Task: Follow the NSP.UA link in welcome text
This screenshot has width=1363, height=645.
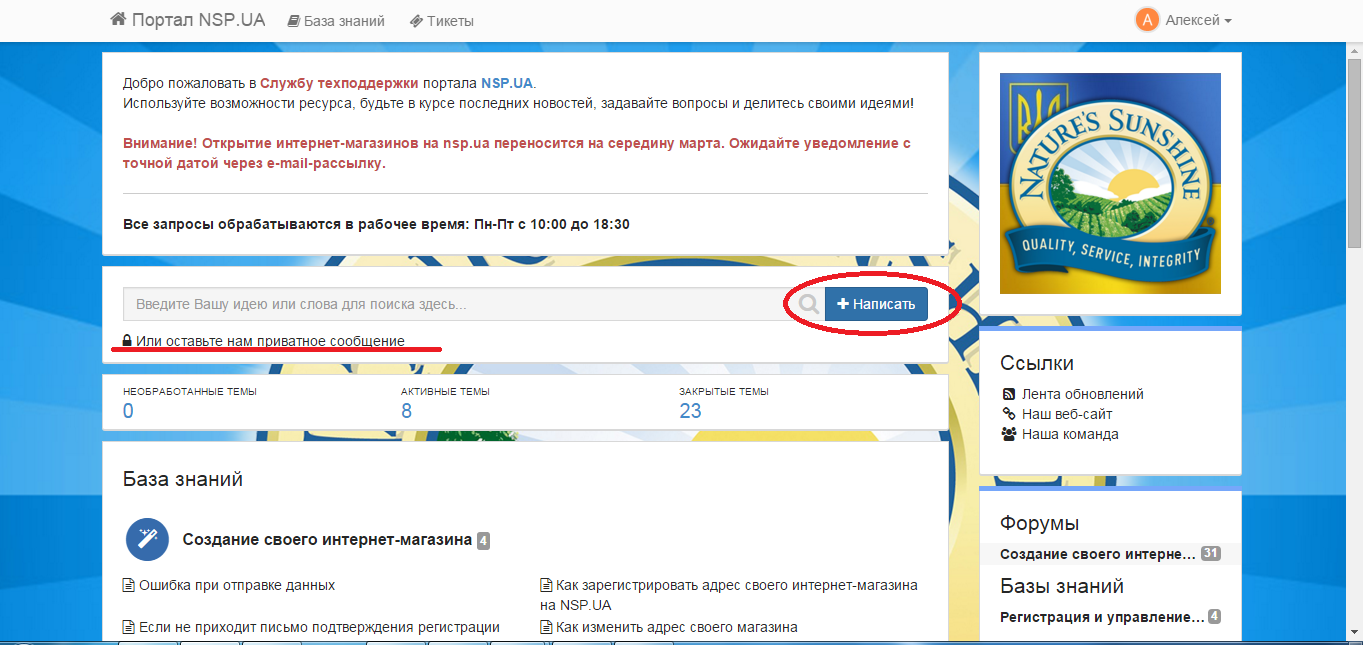Action: pos(507,83)
